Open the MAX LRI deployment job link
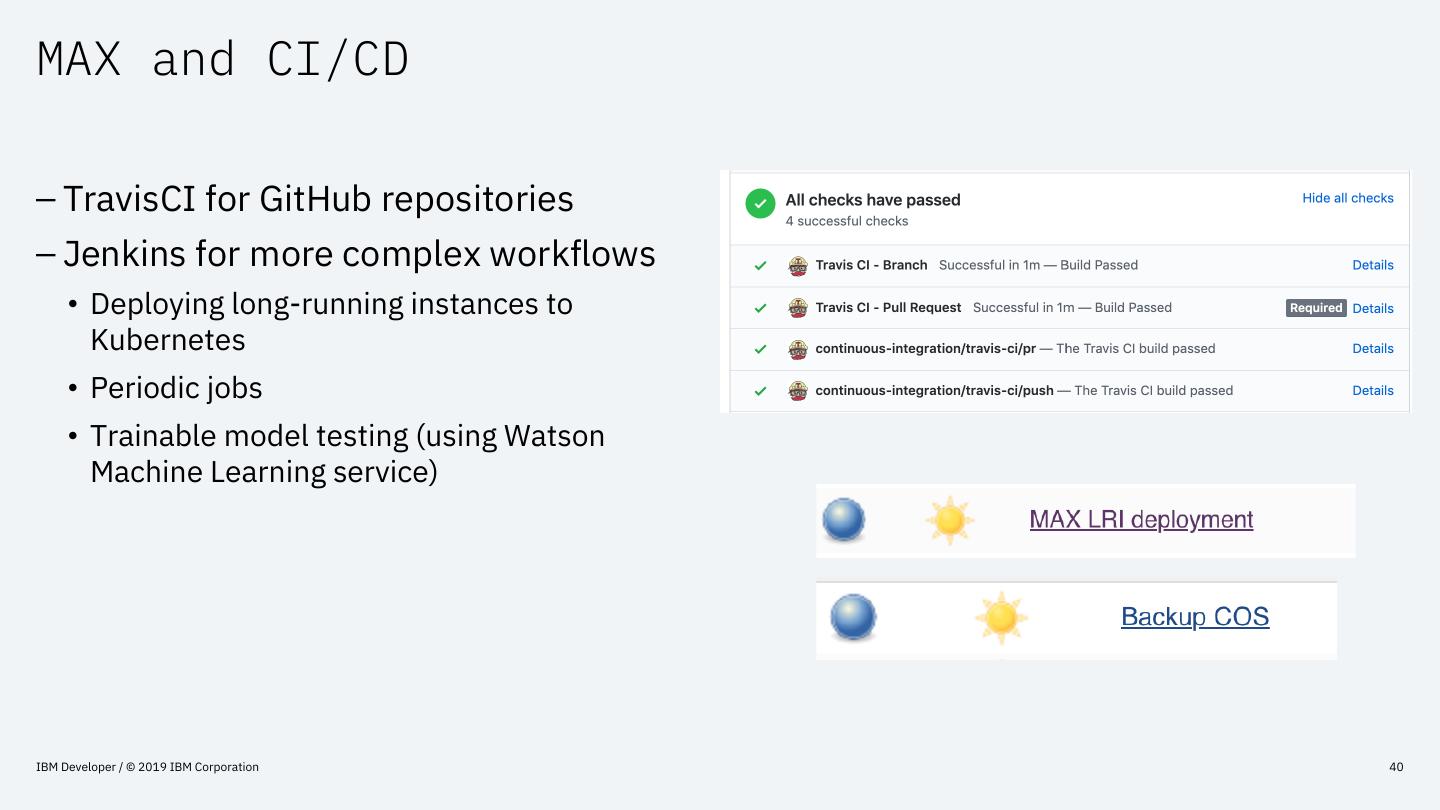Screen dimensions: 1440x810 click(1141, 520)
